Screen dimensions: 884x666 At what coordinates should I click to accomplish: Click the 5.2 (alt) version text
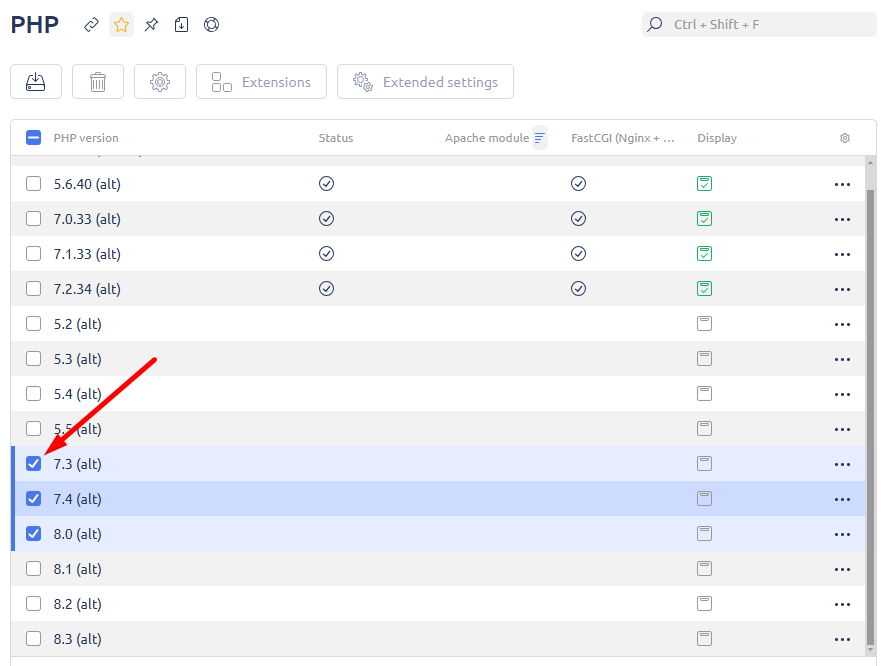[x=77, y=324]
